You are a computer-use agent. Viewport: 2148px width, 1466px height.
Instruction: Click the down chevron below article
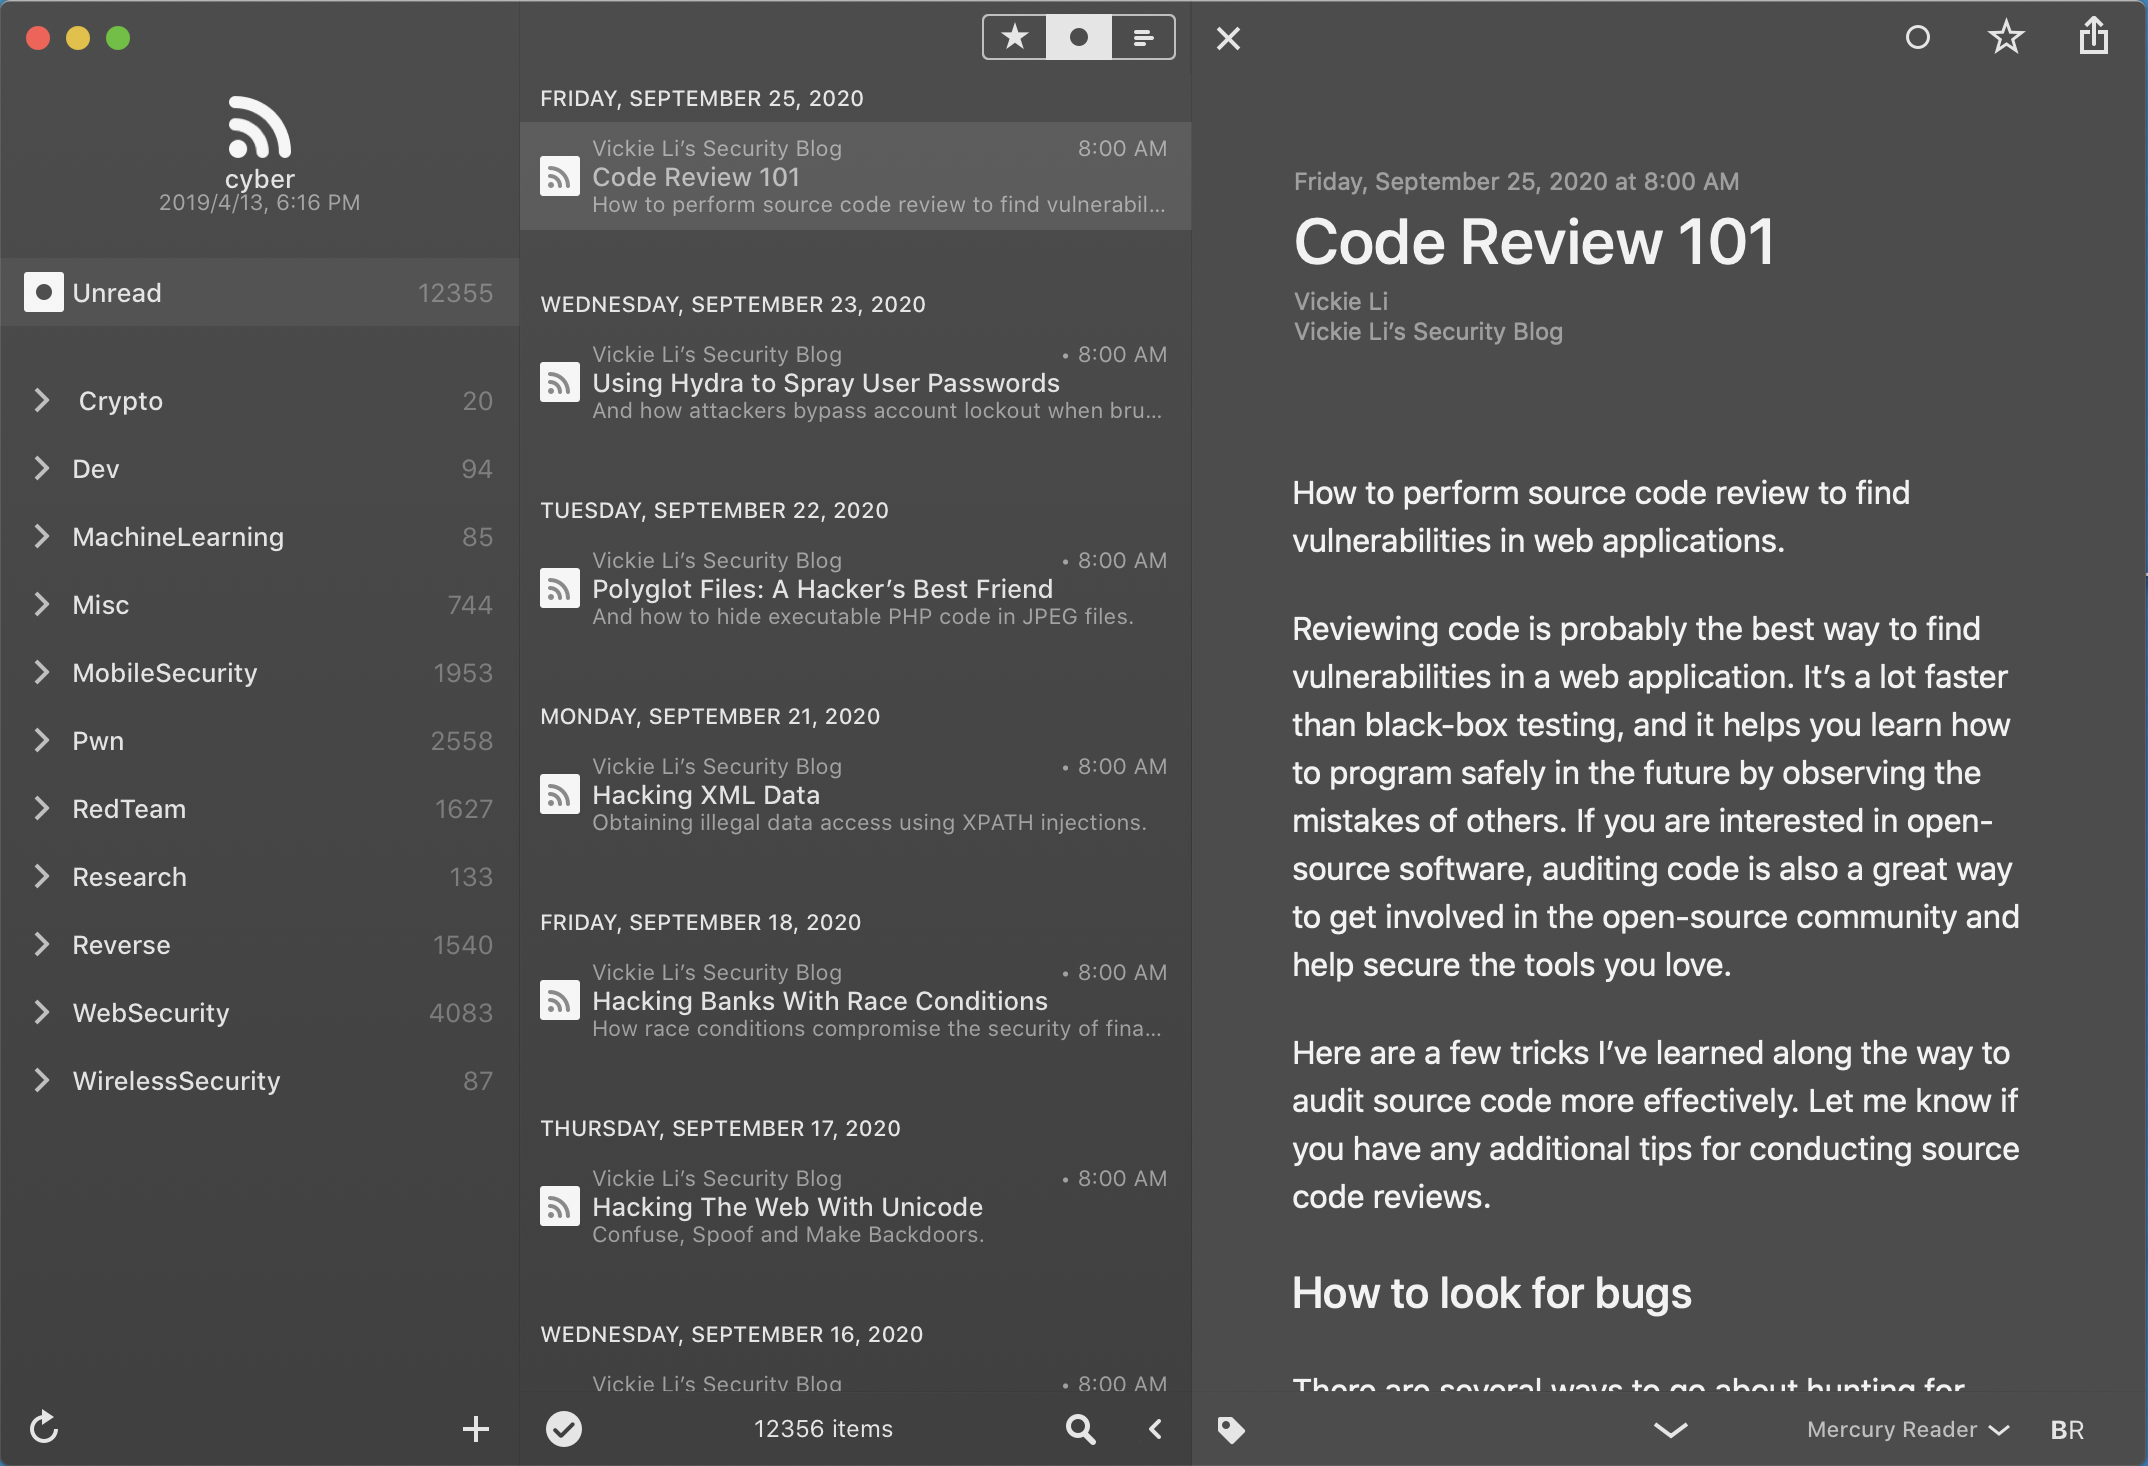click(x=1670, y=1429)
